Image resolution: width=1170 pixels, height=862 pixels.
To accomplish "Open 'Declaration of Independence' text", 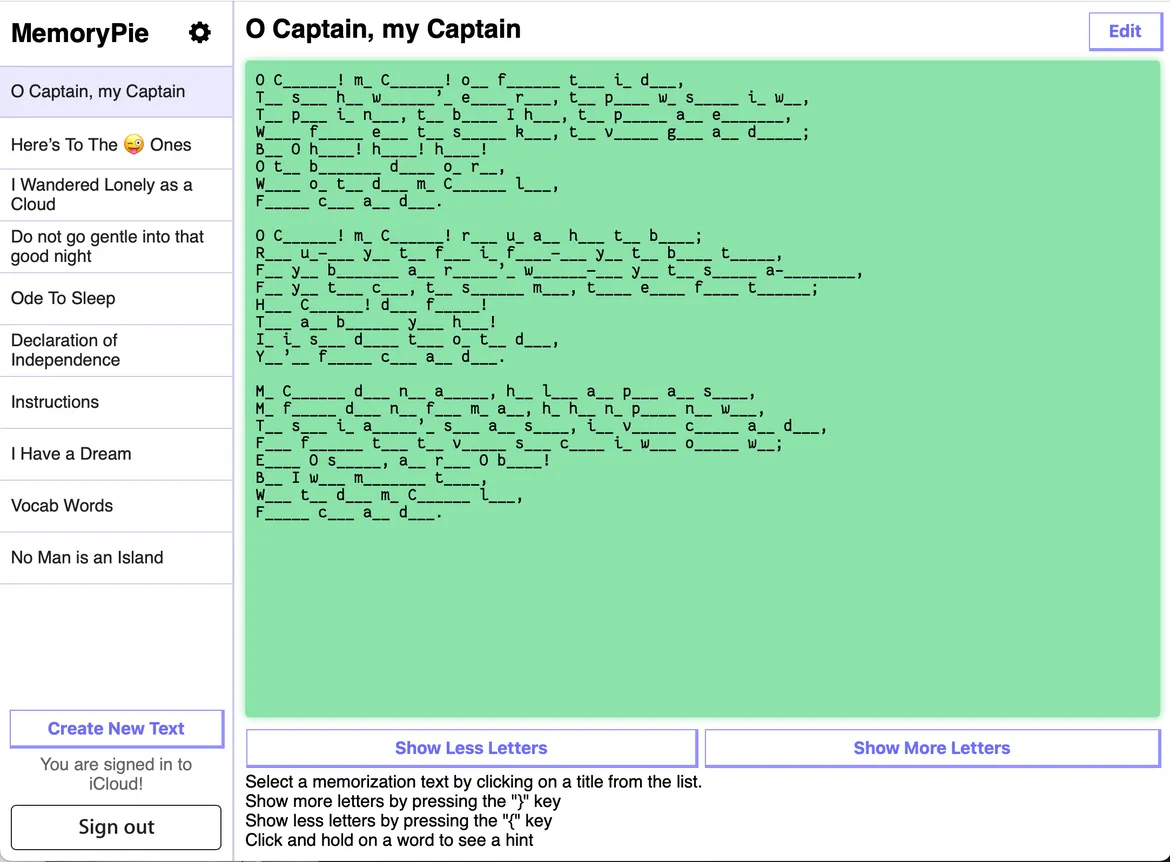I will pos(65,350).
